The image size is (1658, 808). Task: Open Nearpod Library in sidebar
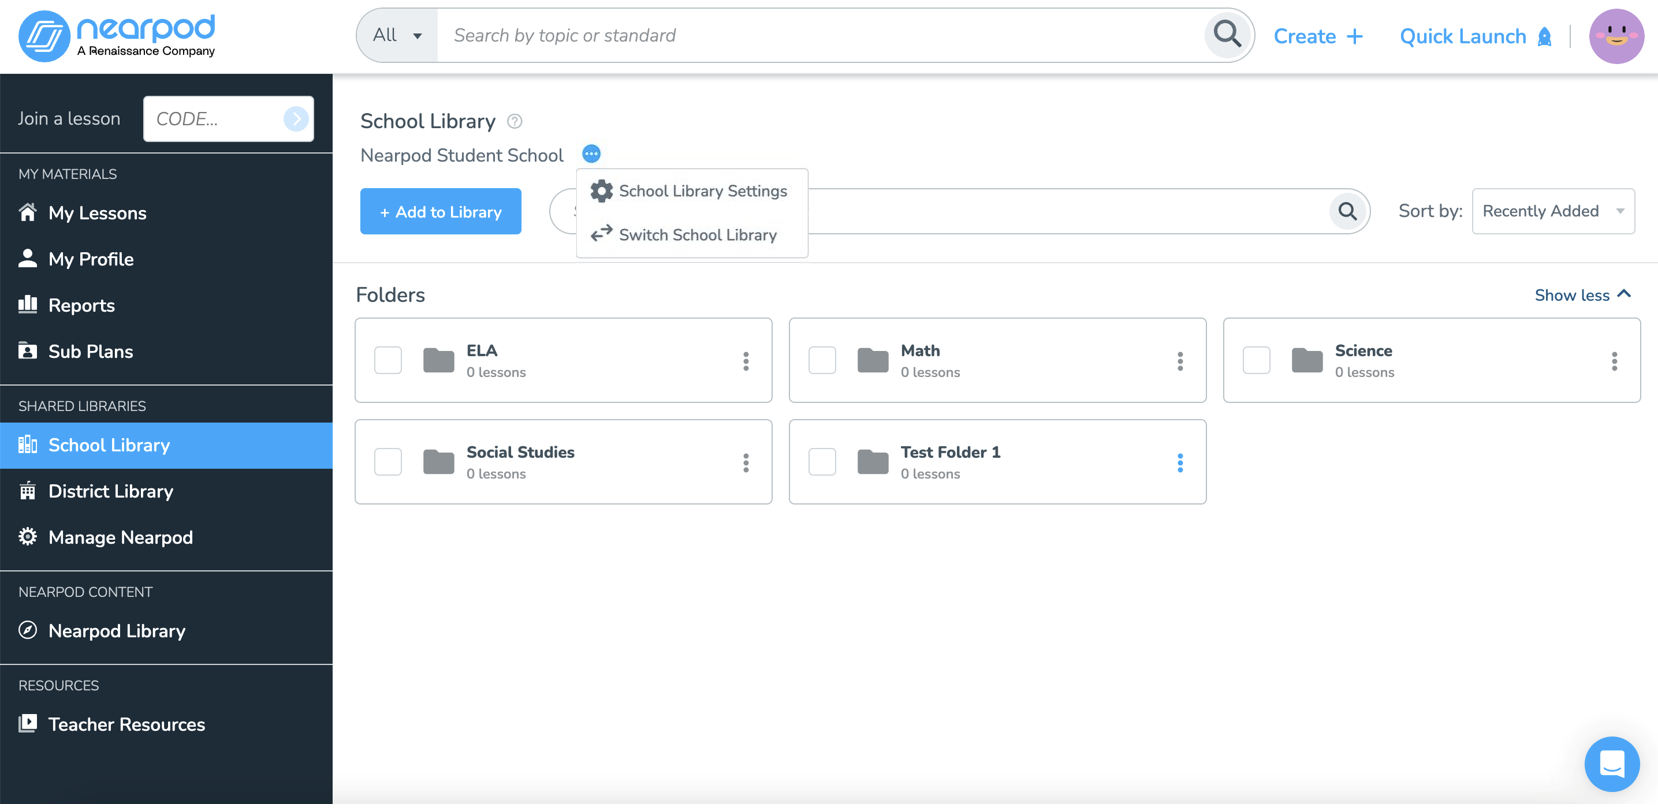tap(166, 631)
